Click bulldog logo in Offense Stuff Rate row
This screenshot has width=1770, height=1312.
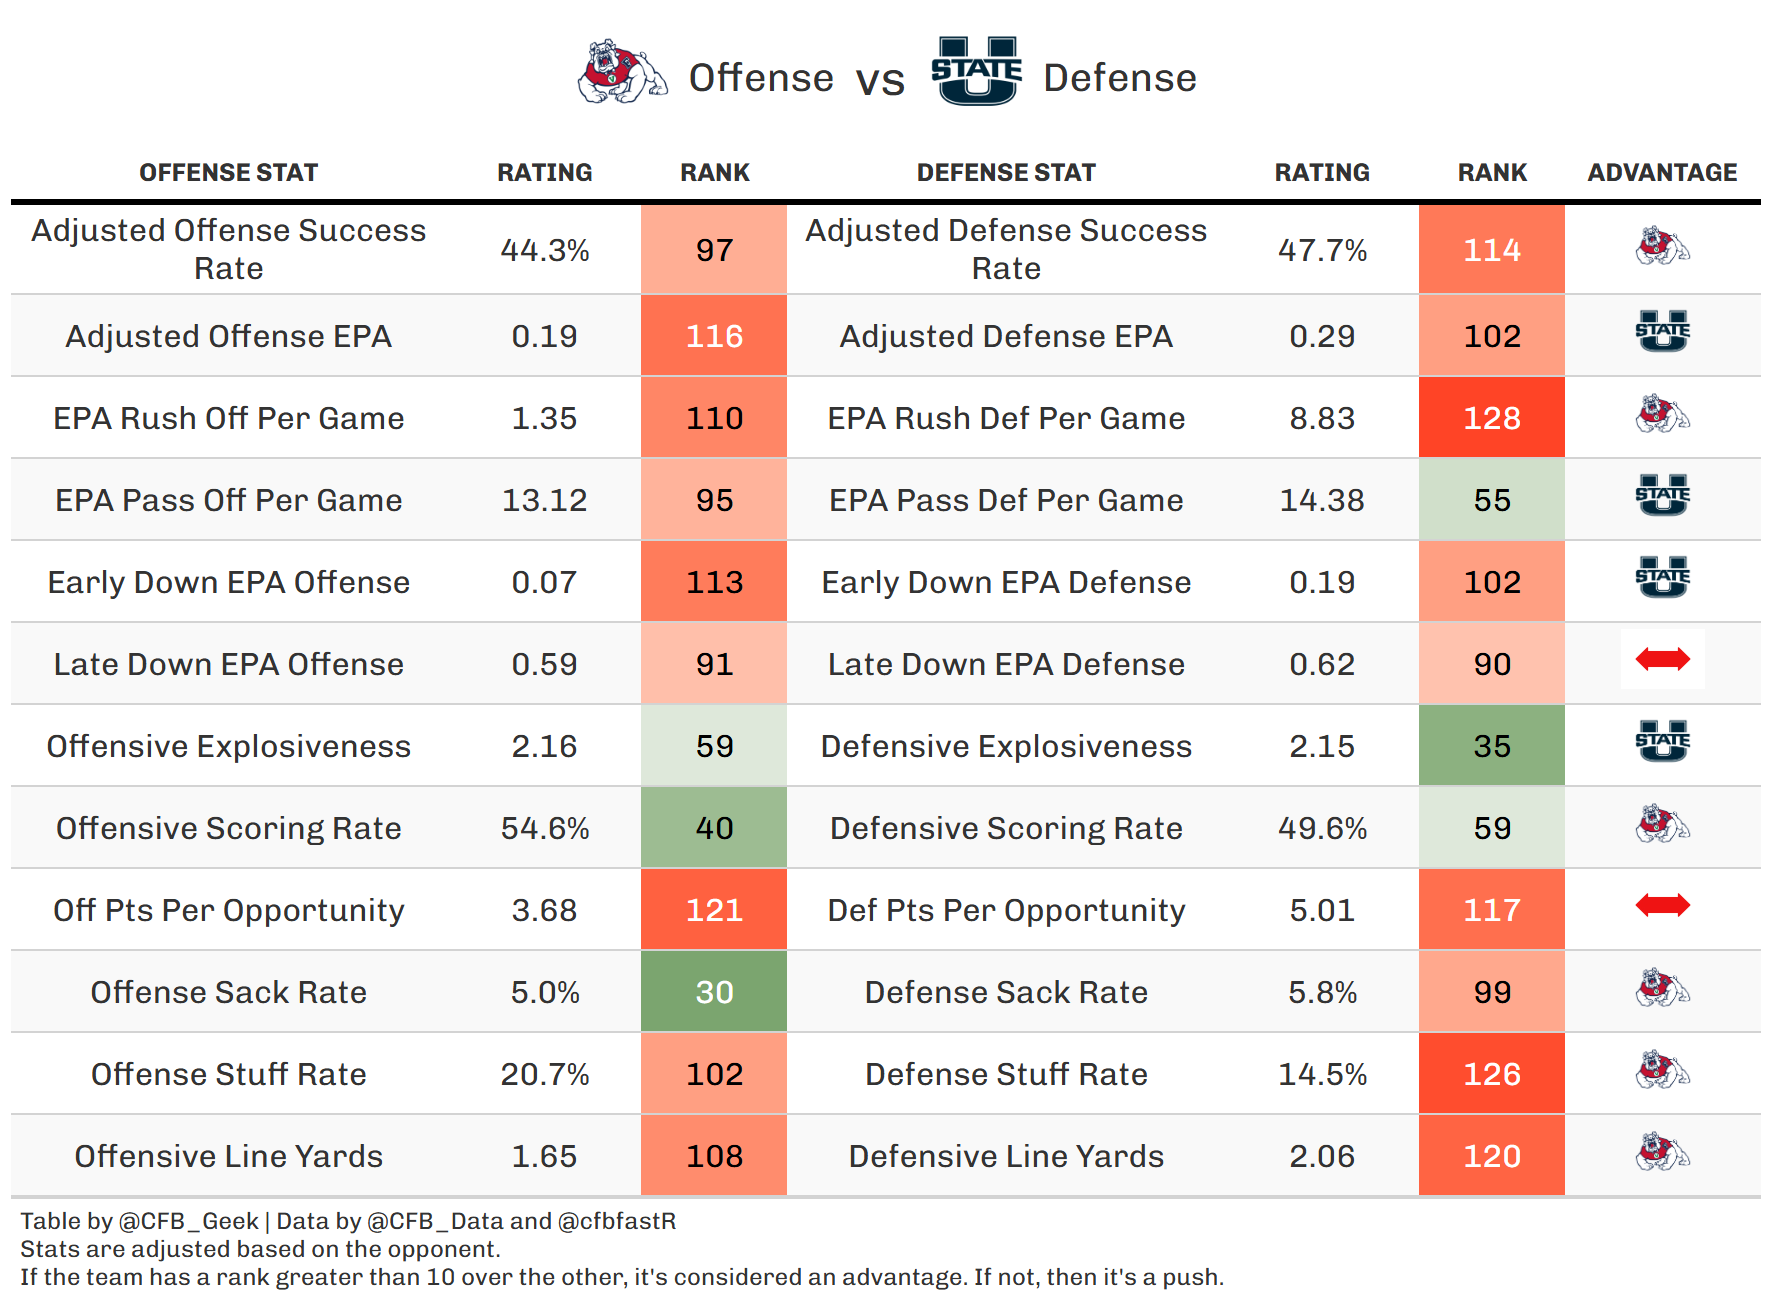click(x=1662, y=1070)
